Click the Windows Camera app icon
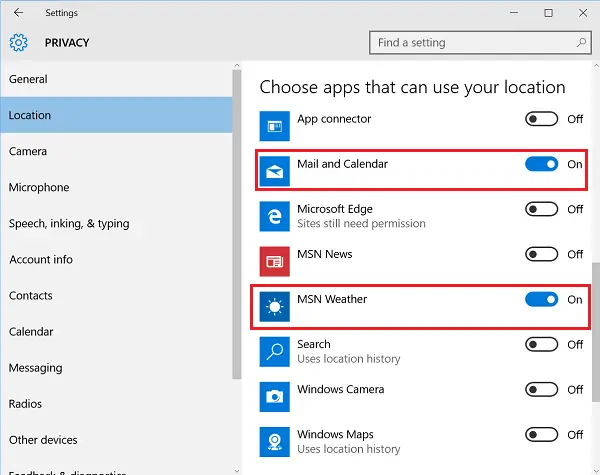This screenshot has height=475, width=600. pyautogui.click(x=274, y=396)
